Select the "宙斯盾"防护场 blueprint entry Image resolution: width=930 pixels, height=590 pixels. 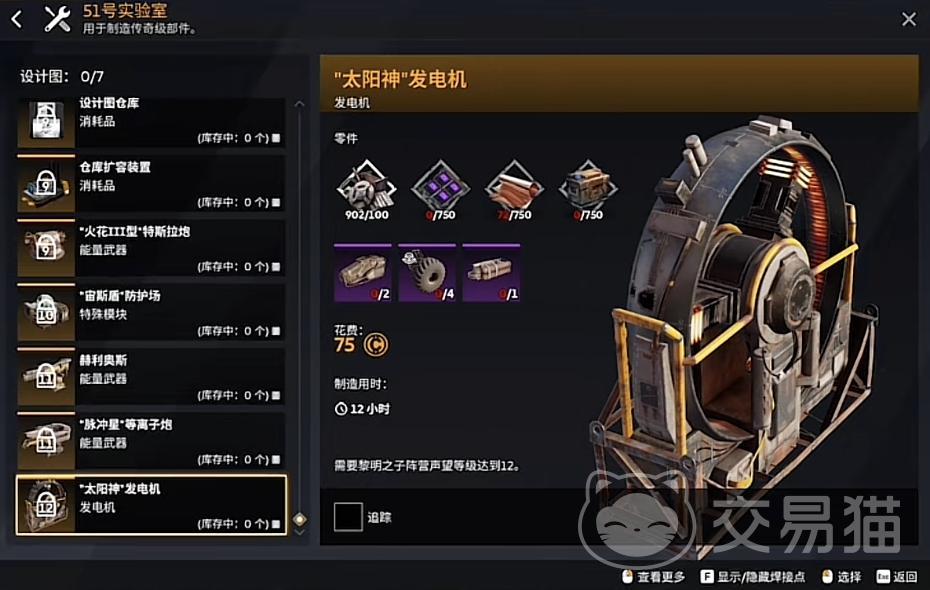pyautogui.click(x=151, y=312)
